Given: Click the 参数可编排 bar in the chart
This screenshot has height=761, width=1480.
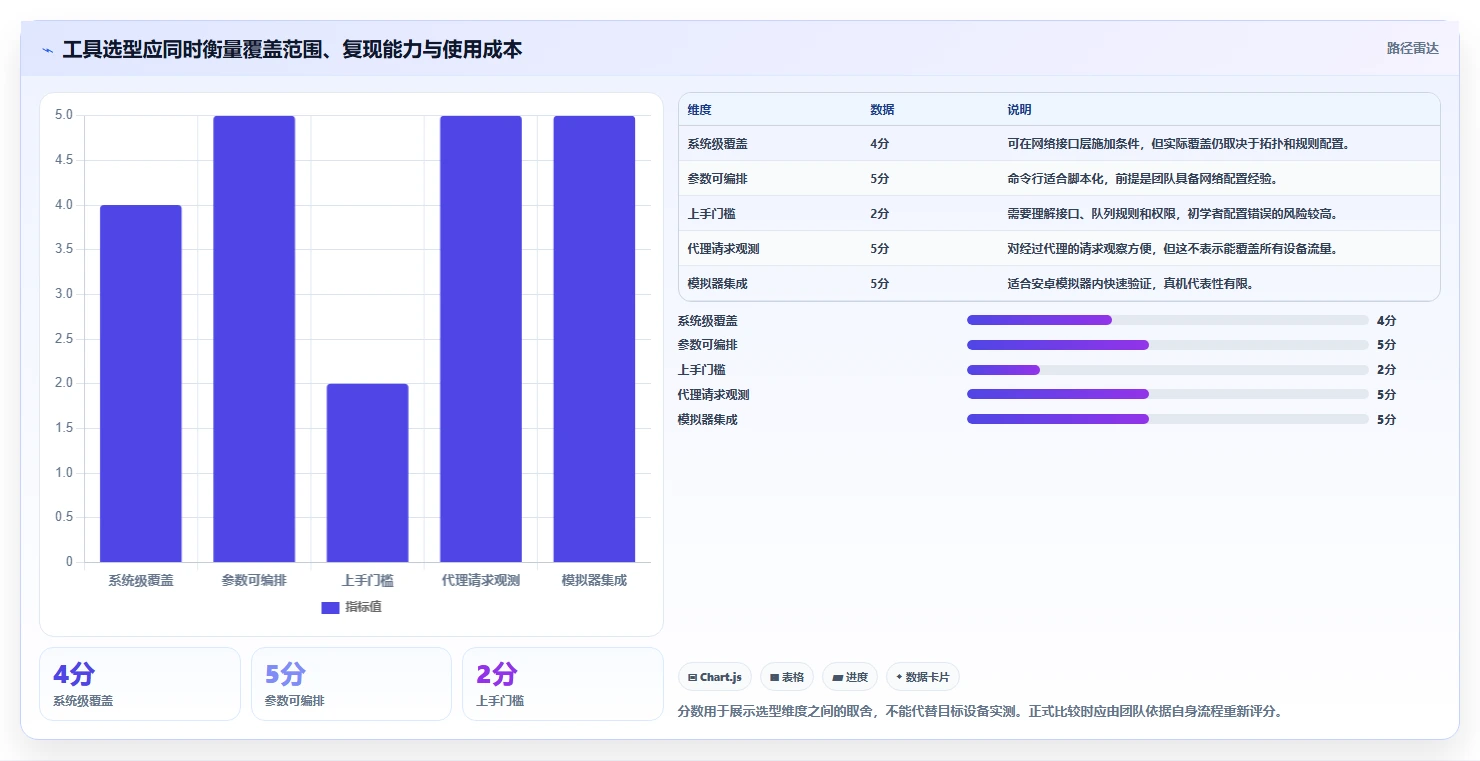Looking at the screenshot, I should (254, 339).
